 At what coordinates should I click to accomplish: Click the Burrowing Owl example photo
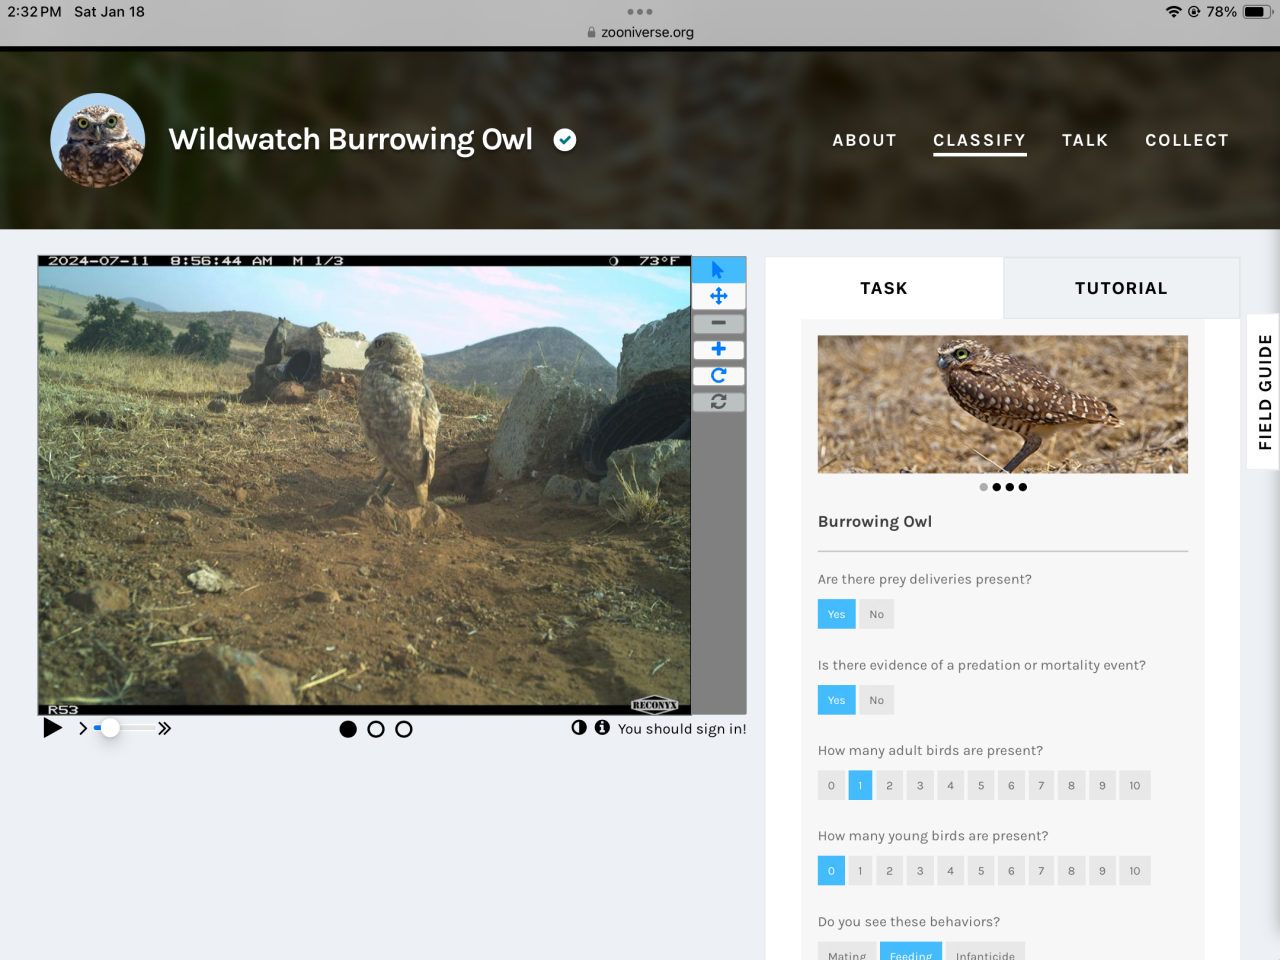1003,404
